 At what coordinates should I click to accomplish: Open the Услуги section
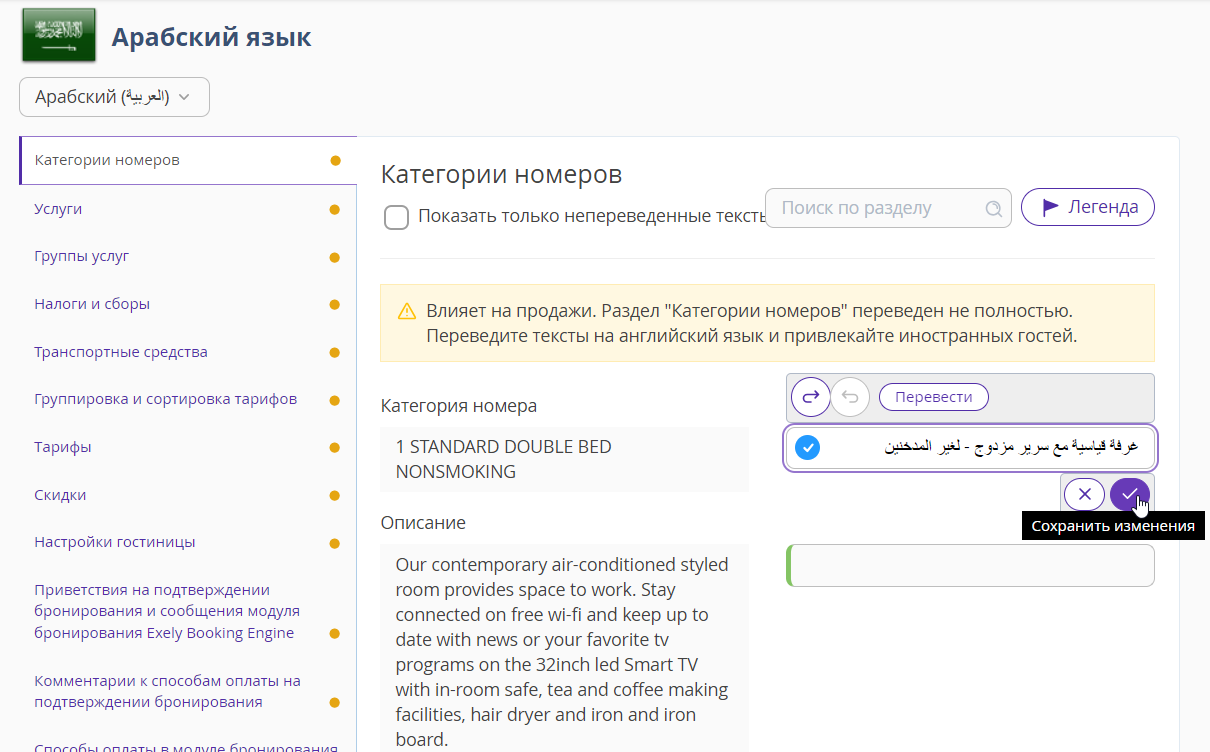click(58, 209)
